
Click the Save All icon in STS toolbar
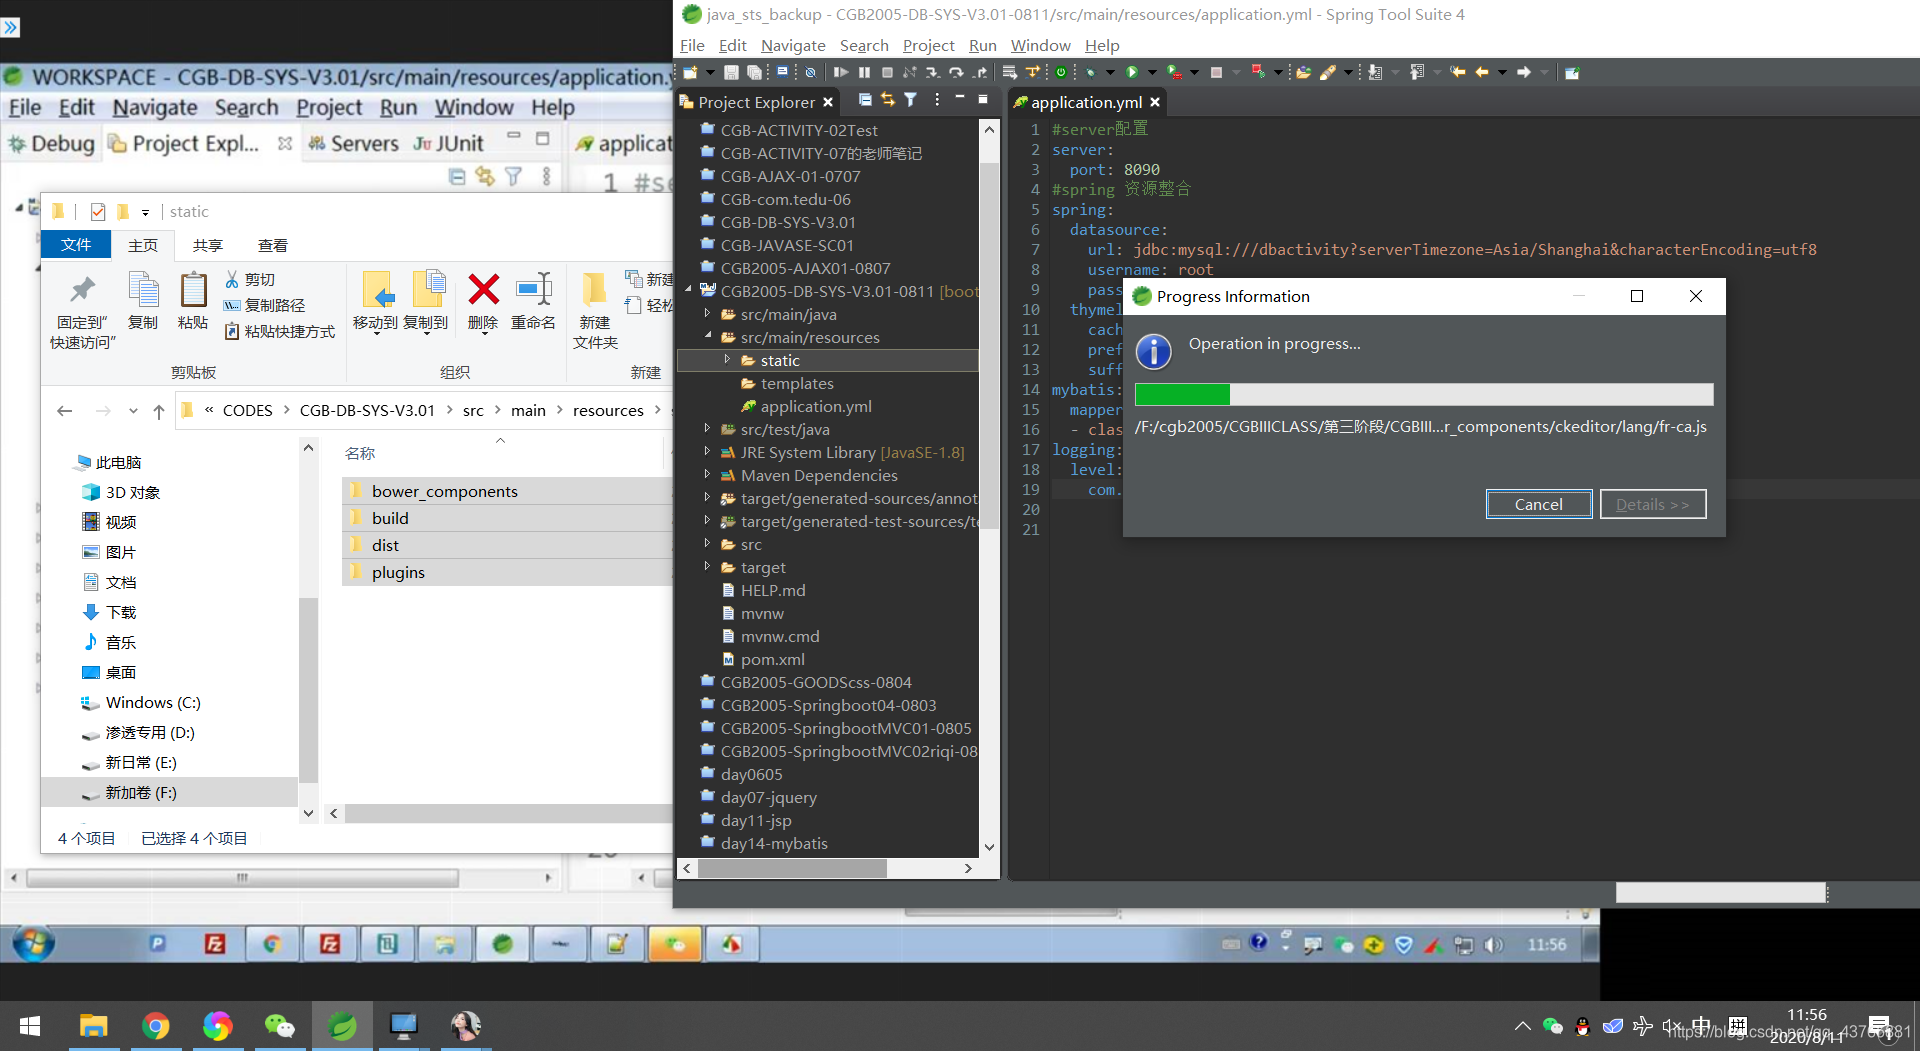pyautogui.click(x=755, y=72)
